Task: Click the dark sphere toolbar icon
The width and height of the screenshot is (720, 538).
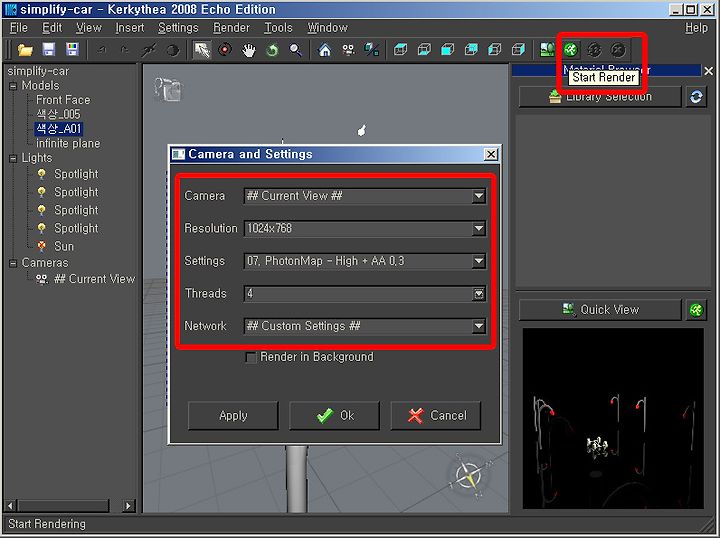Action: [173, 50]
